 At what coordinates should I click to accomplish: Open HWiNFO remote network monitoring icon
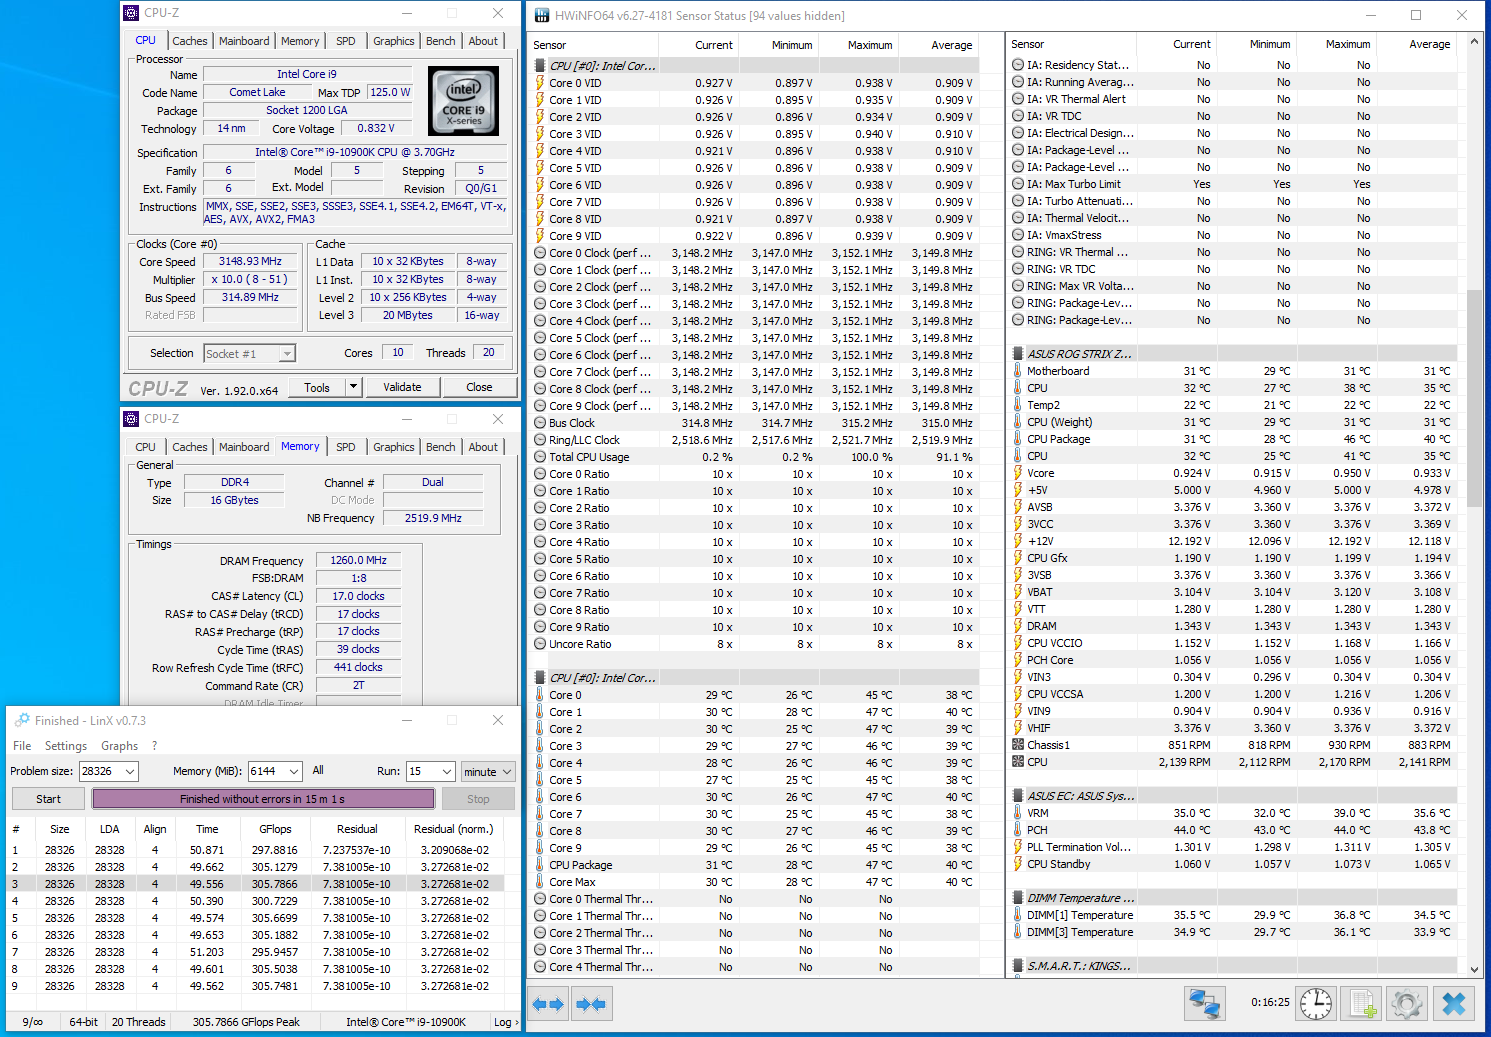[x=1205, y=1003]
